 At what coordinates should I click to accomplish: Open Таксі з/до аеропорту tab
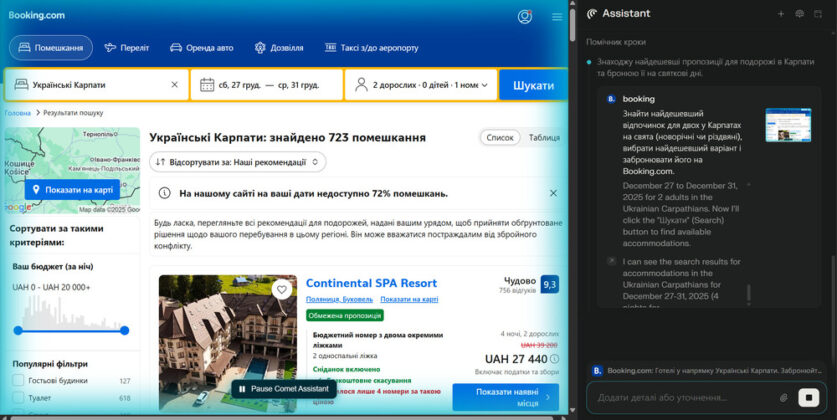pos(372,47)
